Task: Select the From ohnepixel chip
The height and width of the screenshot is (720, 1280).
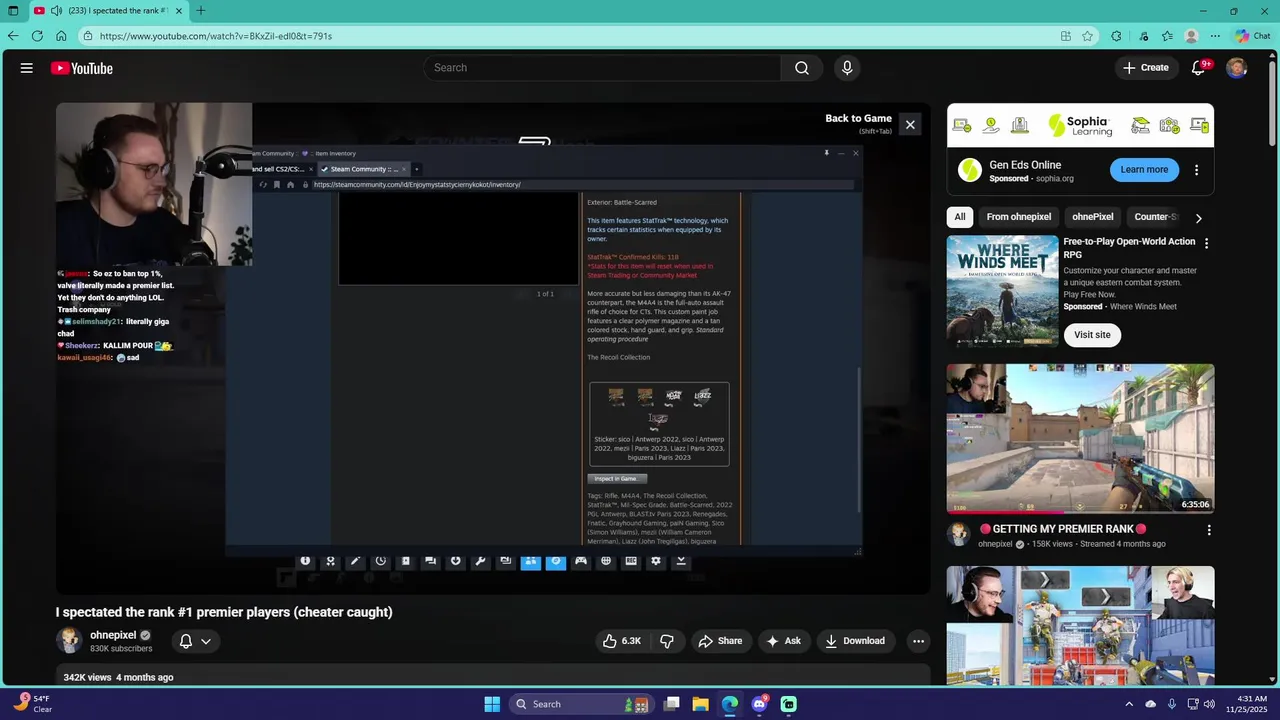Action: click(1019, 217)
